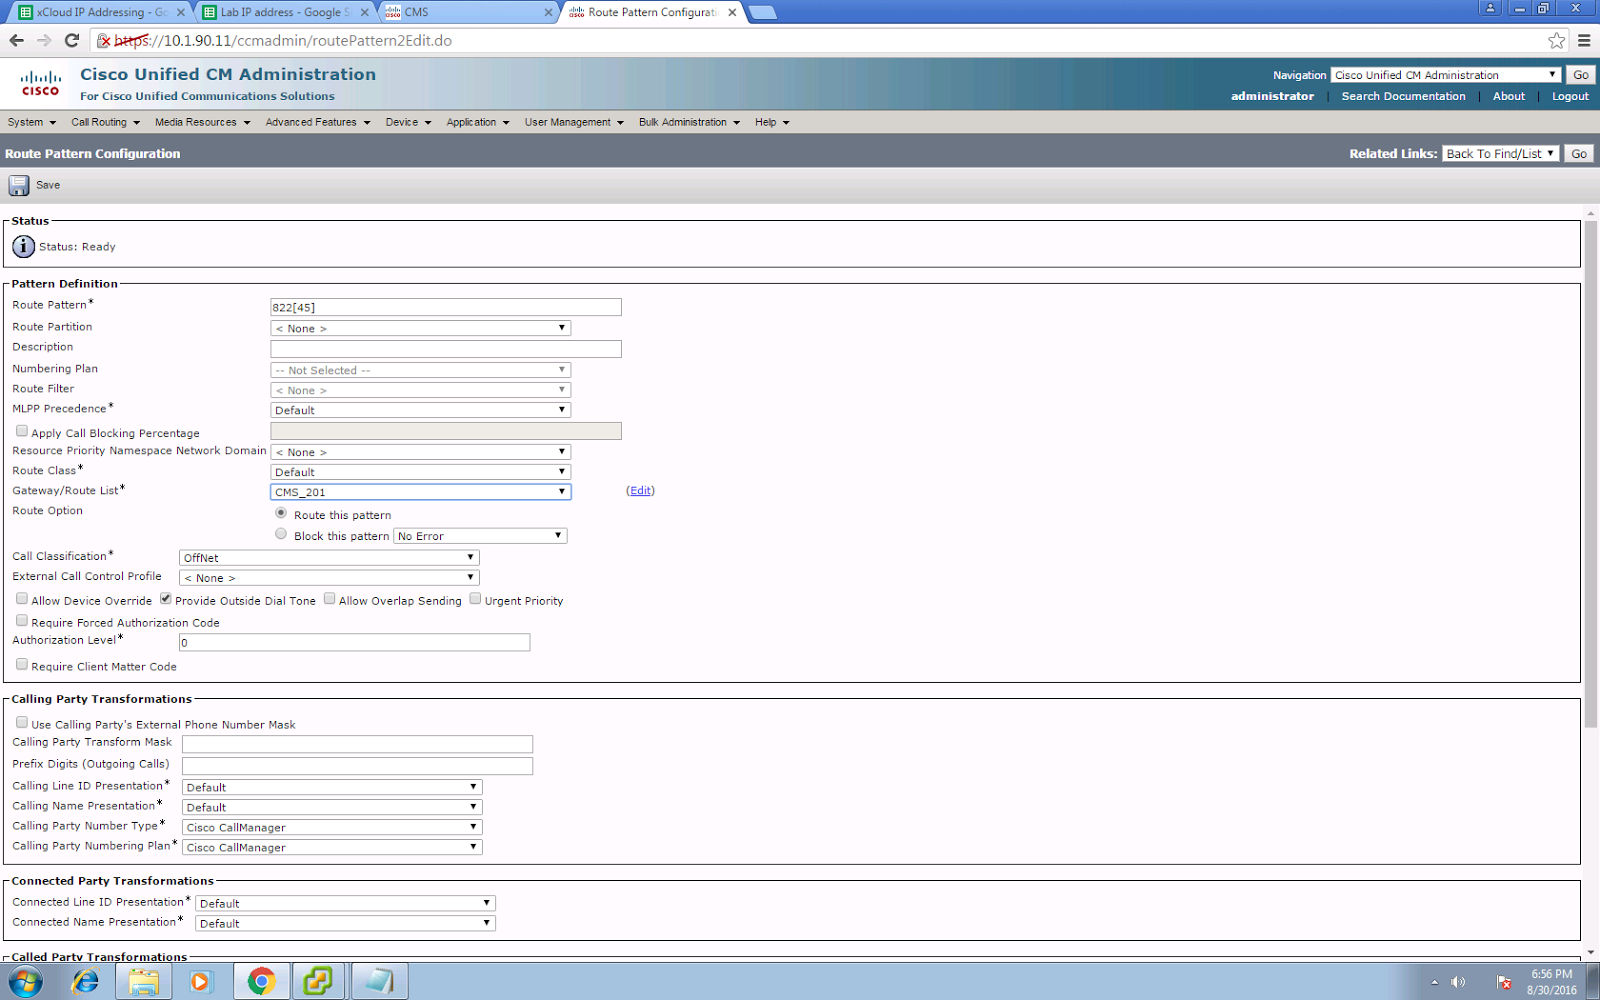Click the Go button next to Related Links
Screen dimensions: 1600x1000
(x=1578, y=153)
